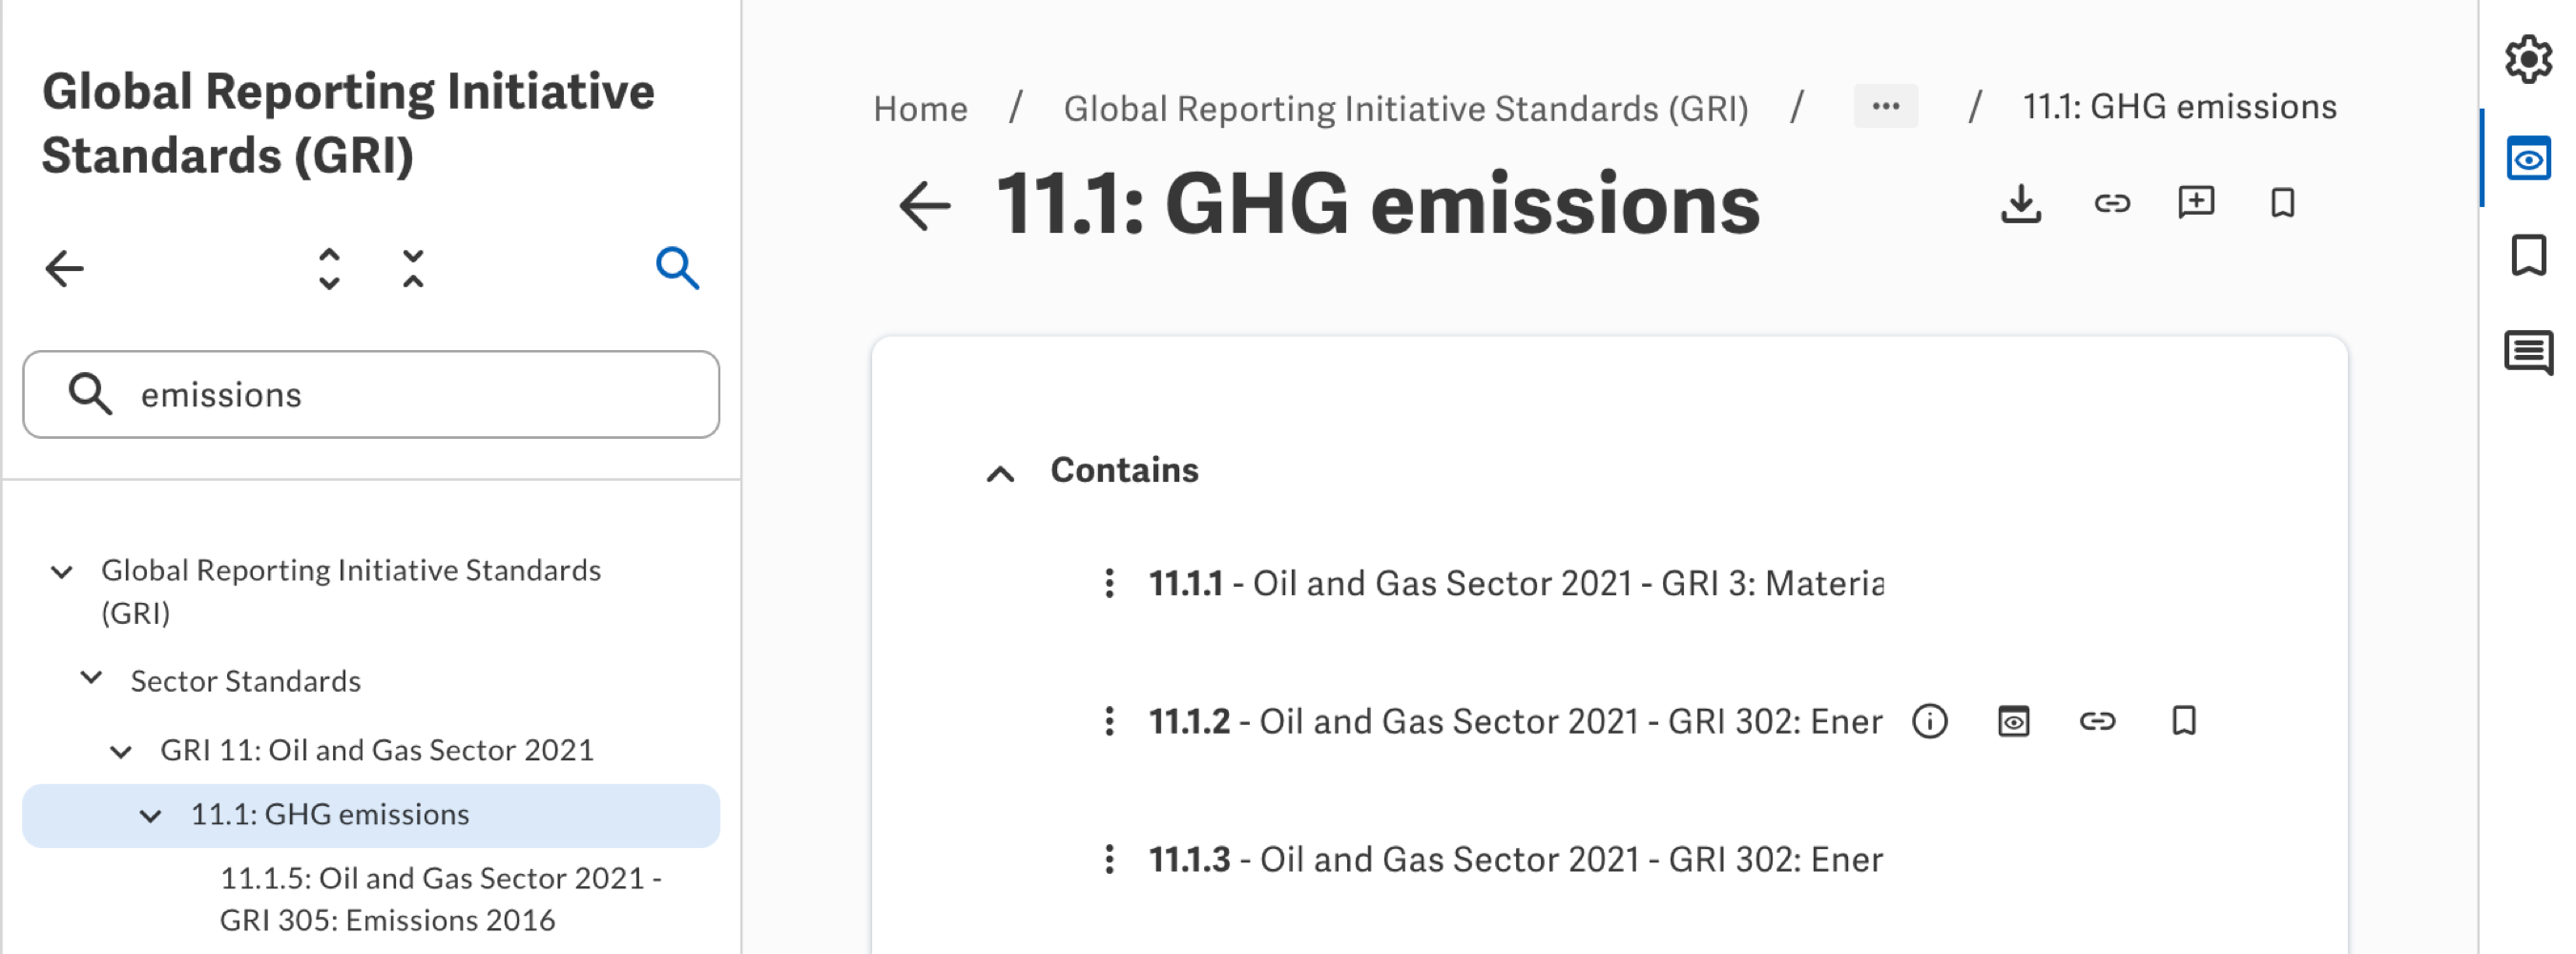Bookmark the 11.1: GHG emissions page
The image size is (2576, 954).
[x=2283, y=204]
